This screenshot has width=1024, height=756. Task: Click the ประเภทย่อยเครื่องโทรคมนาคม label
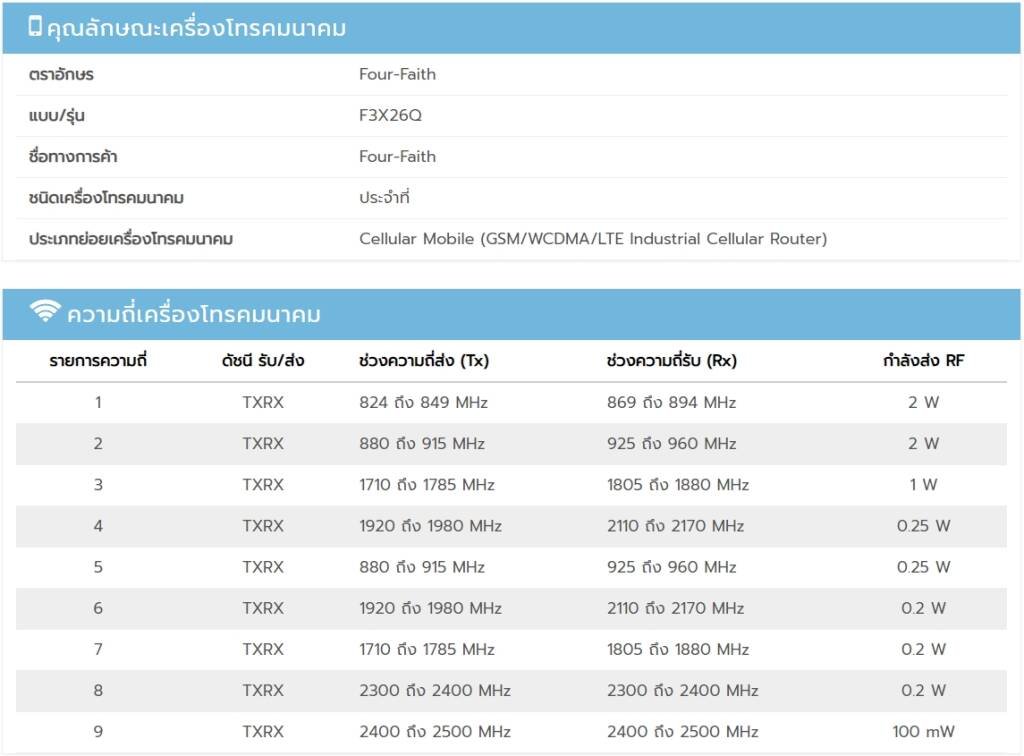131,239
